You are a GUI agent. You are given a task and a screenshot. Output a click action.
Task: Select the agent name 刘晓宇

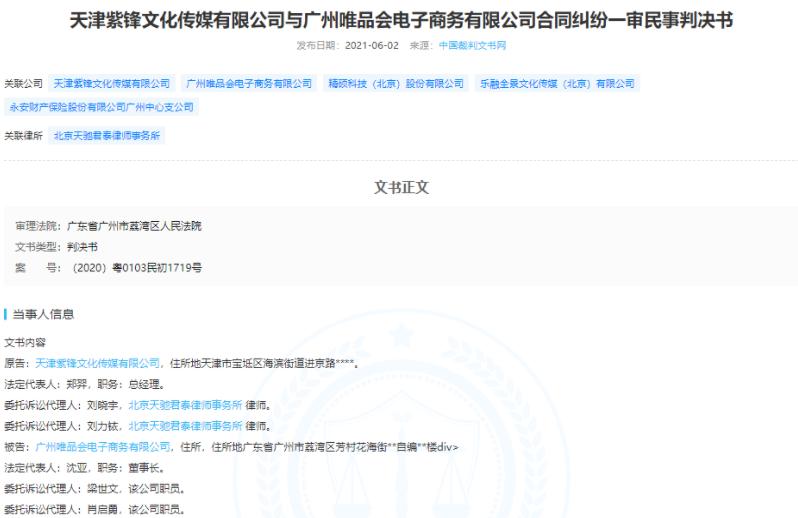click(x=102, y=405)
